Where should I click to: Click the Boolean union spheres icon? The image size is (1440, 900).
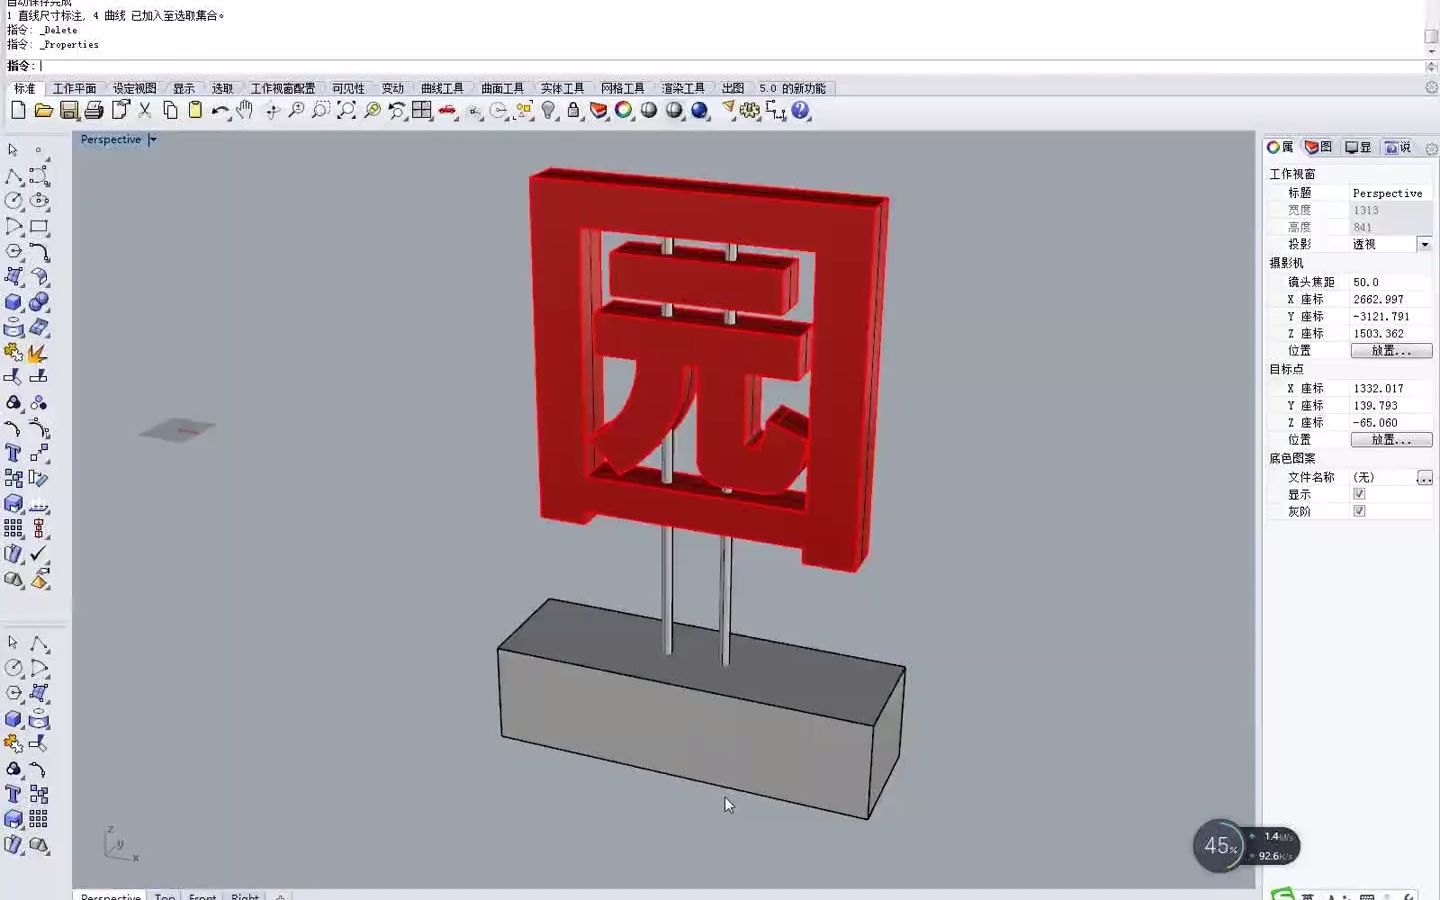39,302
